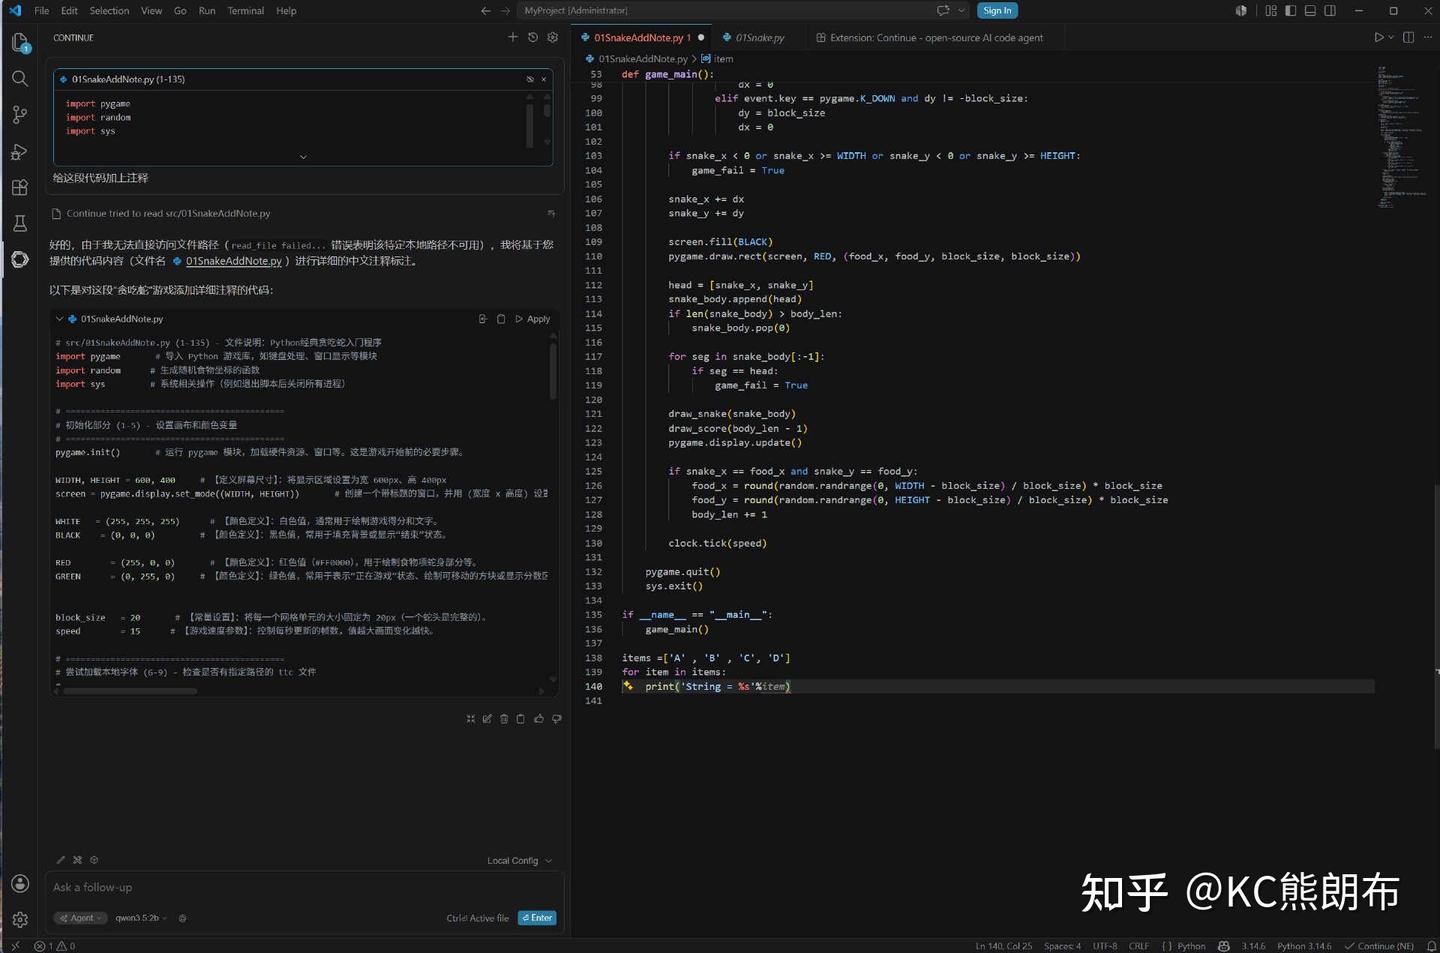Screen dimensions: 1440x953
Task: Open the Search view in activity bar
Action: (x=20, y=78)
